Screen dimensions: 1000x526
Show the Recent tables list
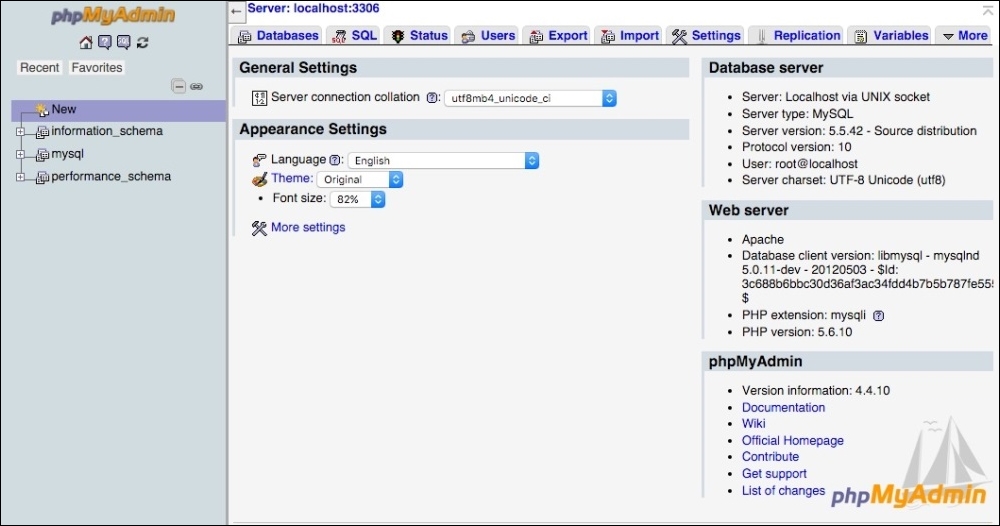pyautogui.click(x=40, y=68)
